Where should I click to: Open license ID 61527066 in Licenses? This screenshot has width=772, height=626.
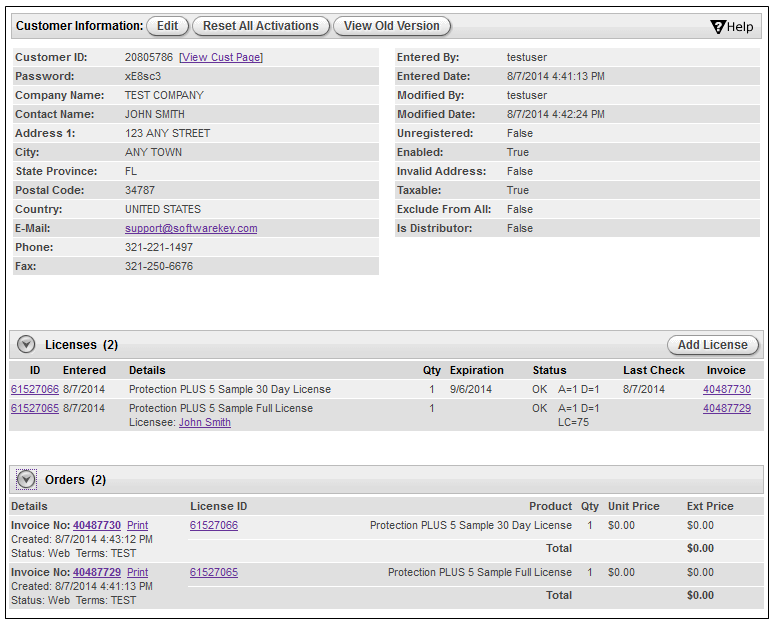(35, 390)
